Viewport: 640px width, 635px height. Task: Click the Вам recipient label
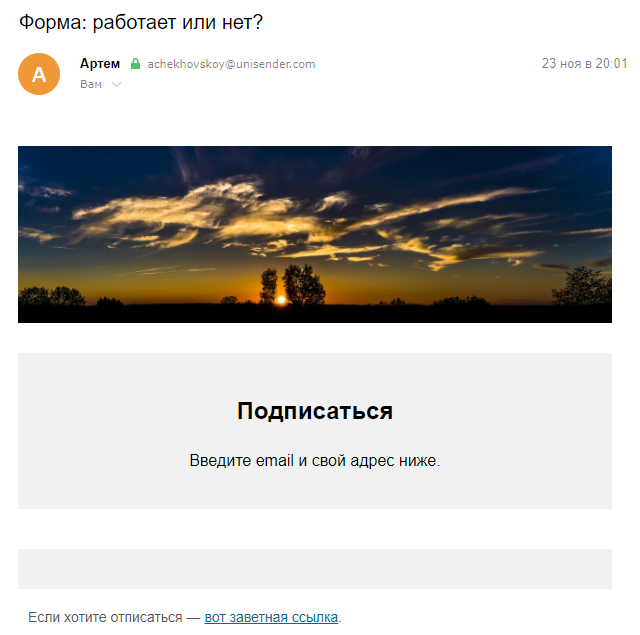pyautogui.click(x=91, y=84)
